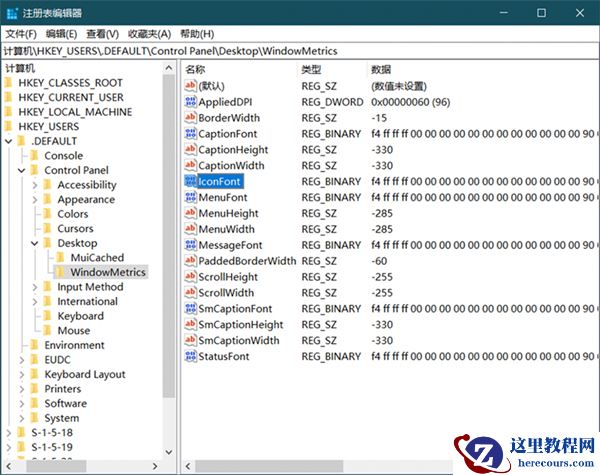Select the Mouse key in tree
600x475 pixels.
pyautogui.click(x=74, y=330)
